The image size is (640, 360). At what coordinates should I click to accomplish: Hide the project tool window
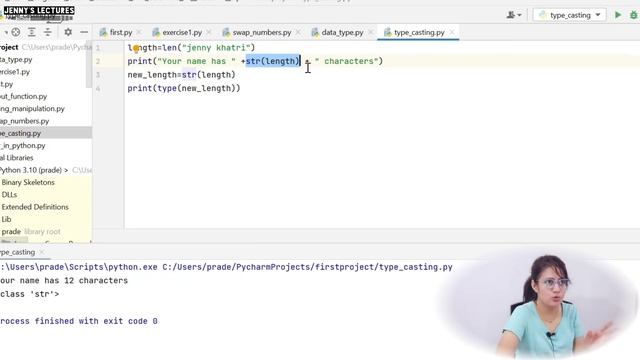click(84, 32)
